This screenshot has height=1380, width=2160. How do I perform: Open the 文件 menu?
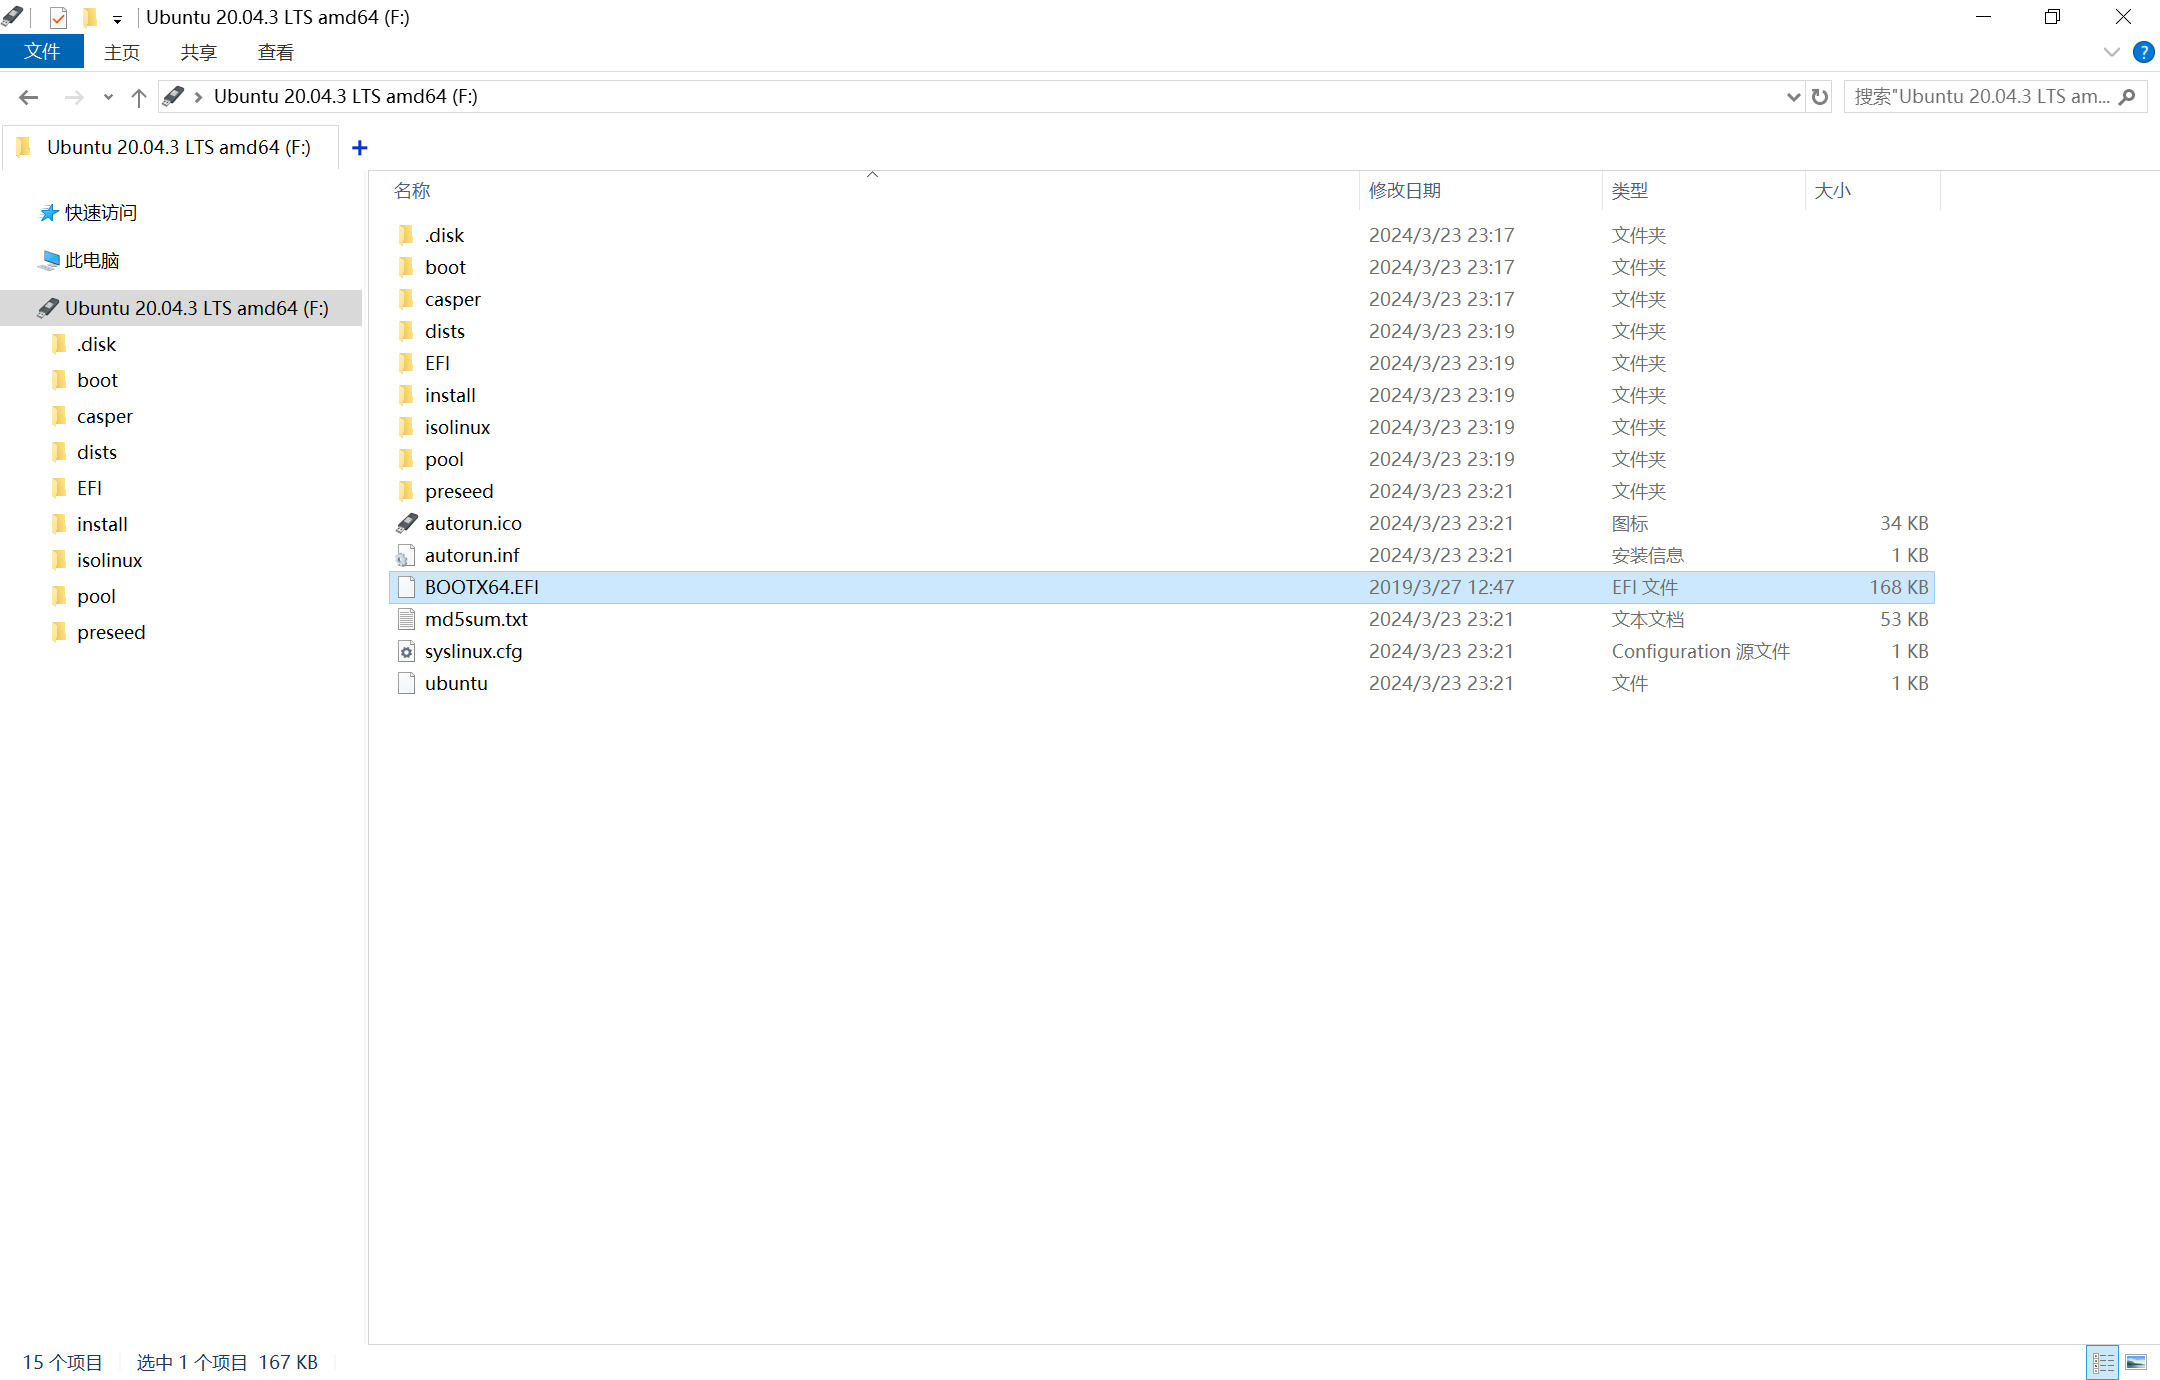(x=42, y=52)
